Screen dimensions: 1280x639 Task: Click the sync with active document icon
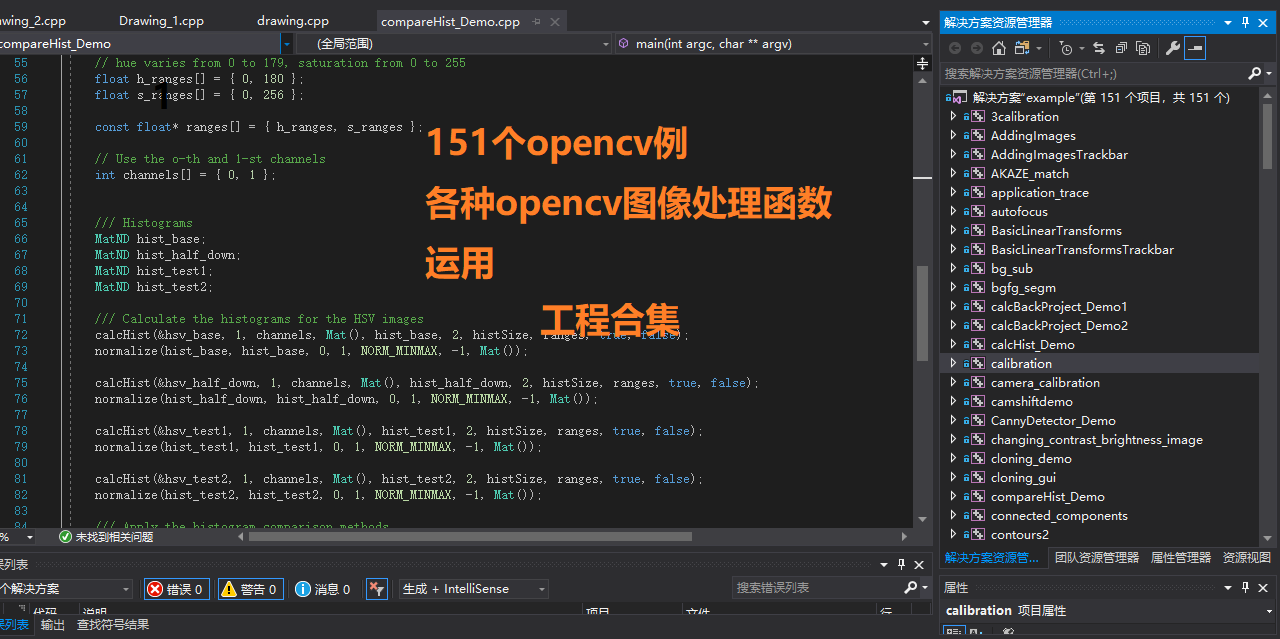click(x=1099, y=48)
